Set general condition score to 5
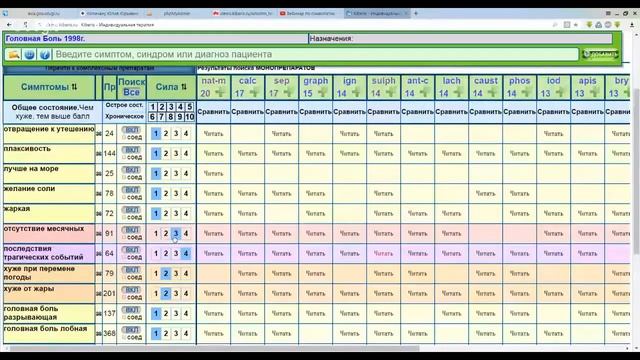The image size is (640, 360). [189, 107]
